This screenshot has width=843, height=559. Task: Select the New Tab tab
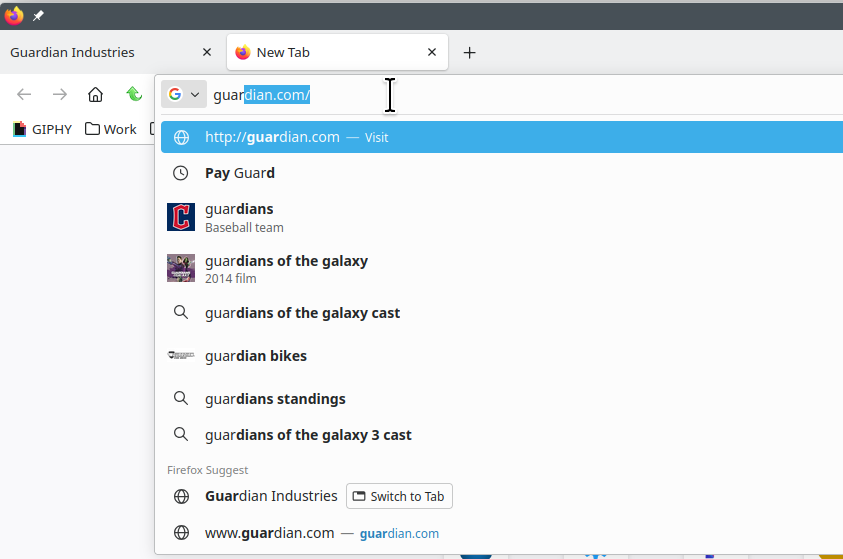click(x=320, y=53)
